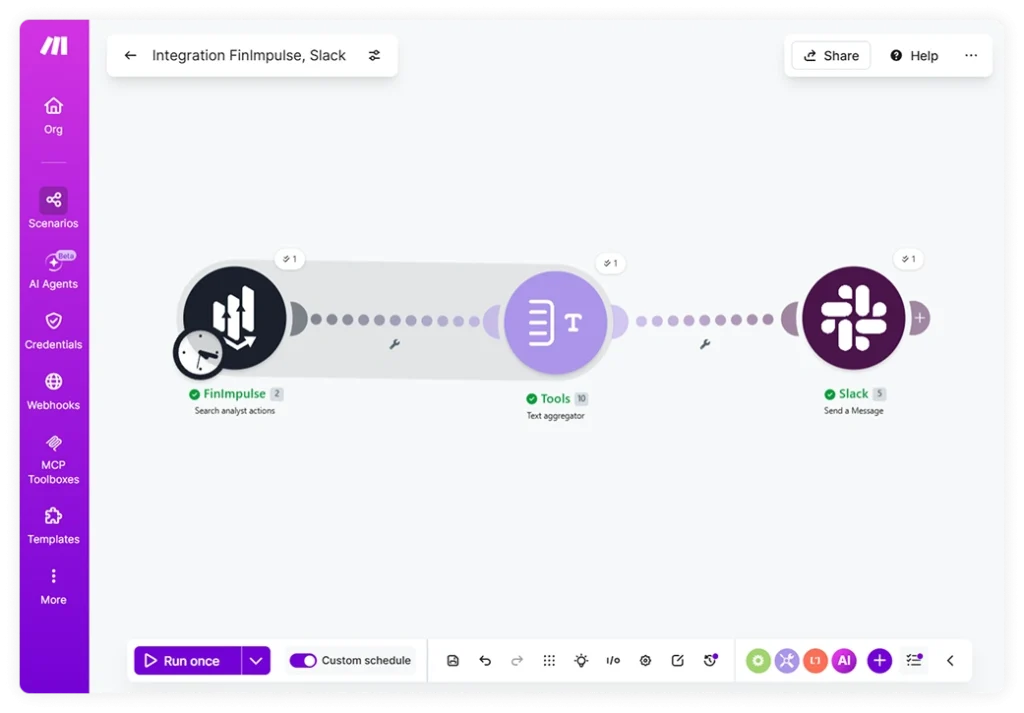Undo the last change
Image resolution: width=1024 pixels, height=713 pixels.
pos(485,661)
